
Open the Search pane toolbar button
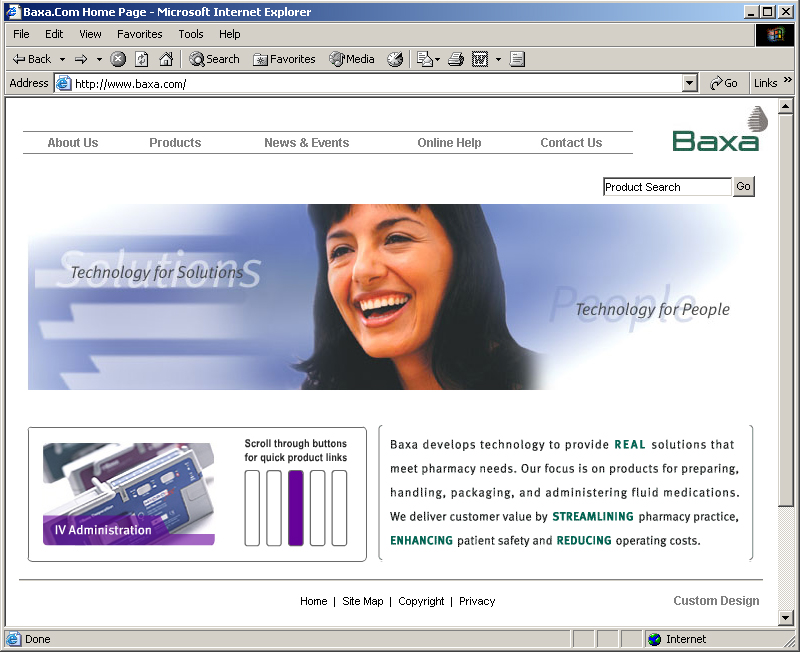(x=214, y=59)
